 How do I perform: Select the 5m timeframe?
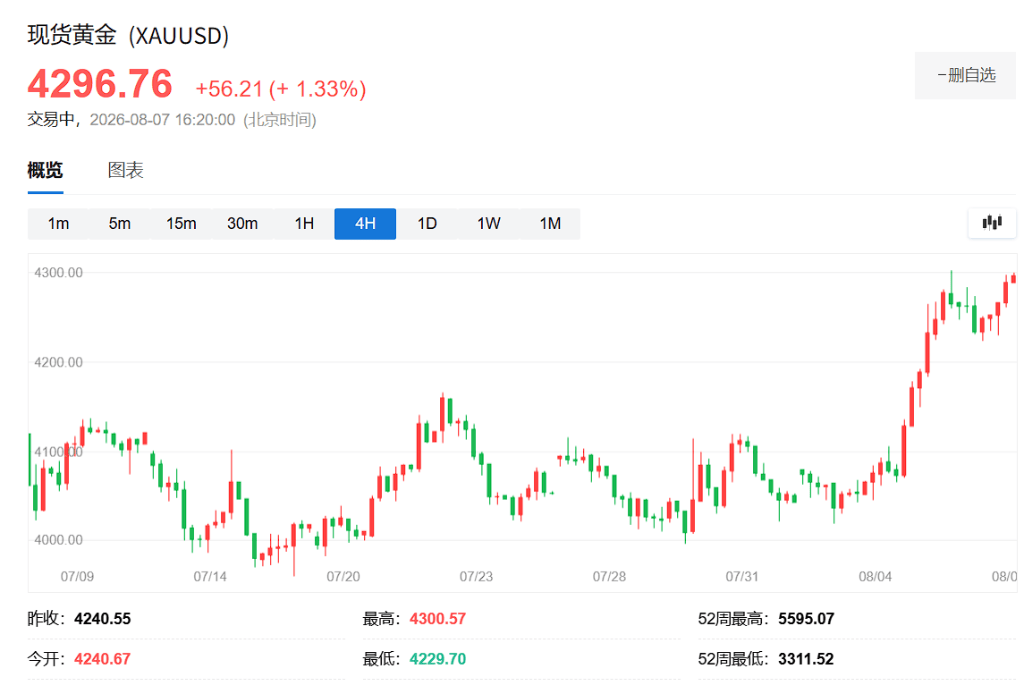120,224
